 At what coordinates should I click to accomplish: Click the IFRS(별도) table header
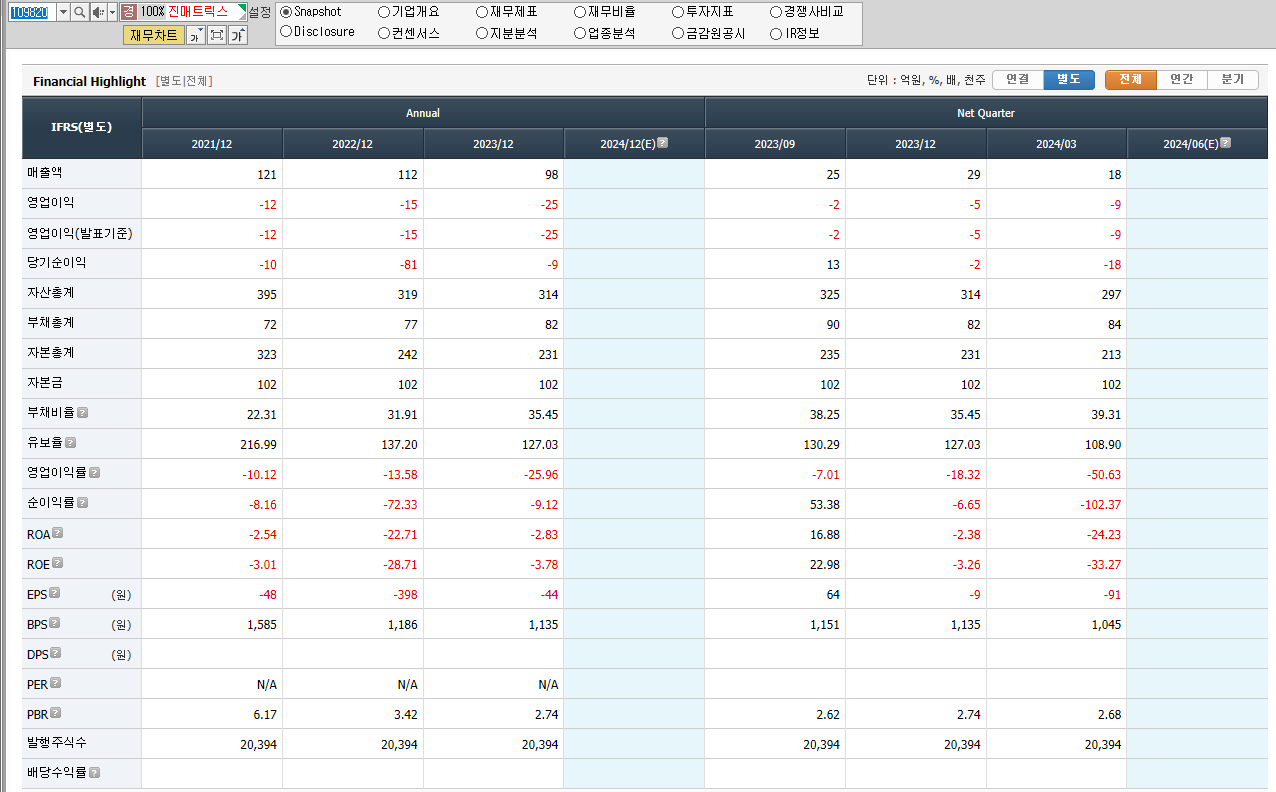tap(82, 128)
